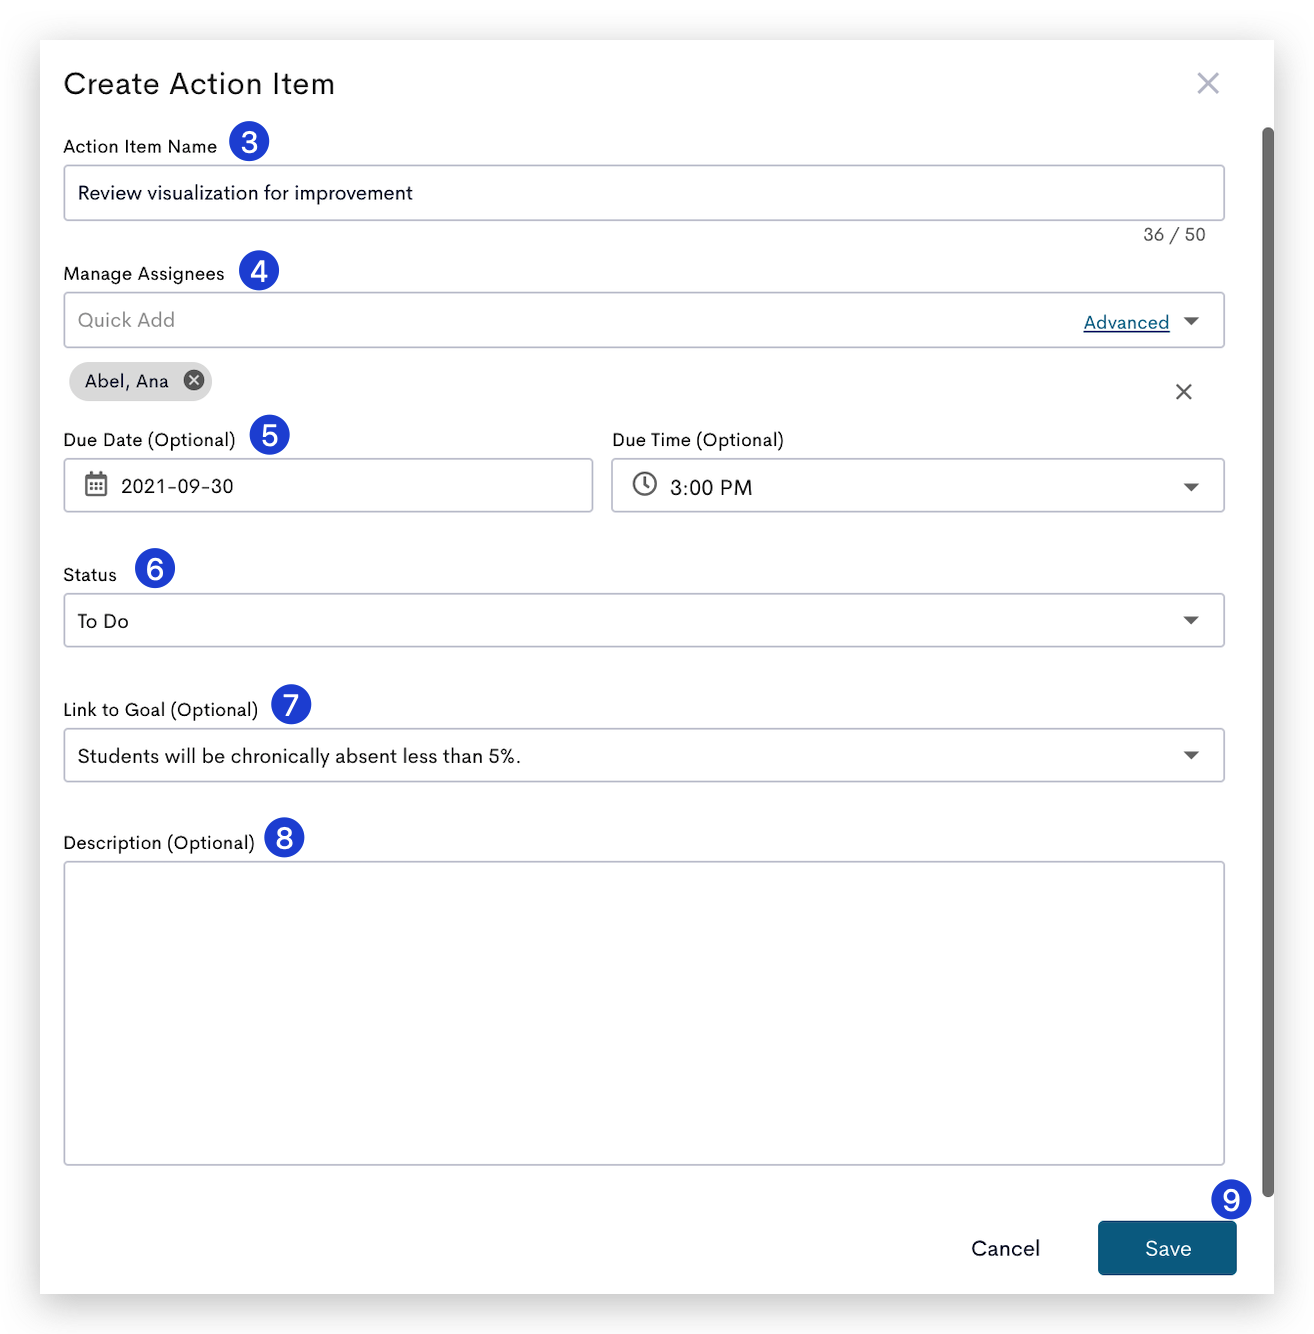Click inside the Description text area
This screenshot has height=1334, width=1314.
pyautogui.click(x=644, y=1013)
